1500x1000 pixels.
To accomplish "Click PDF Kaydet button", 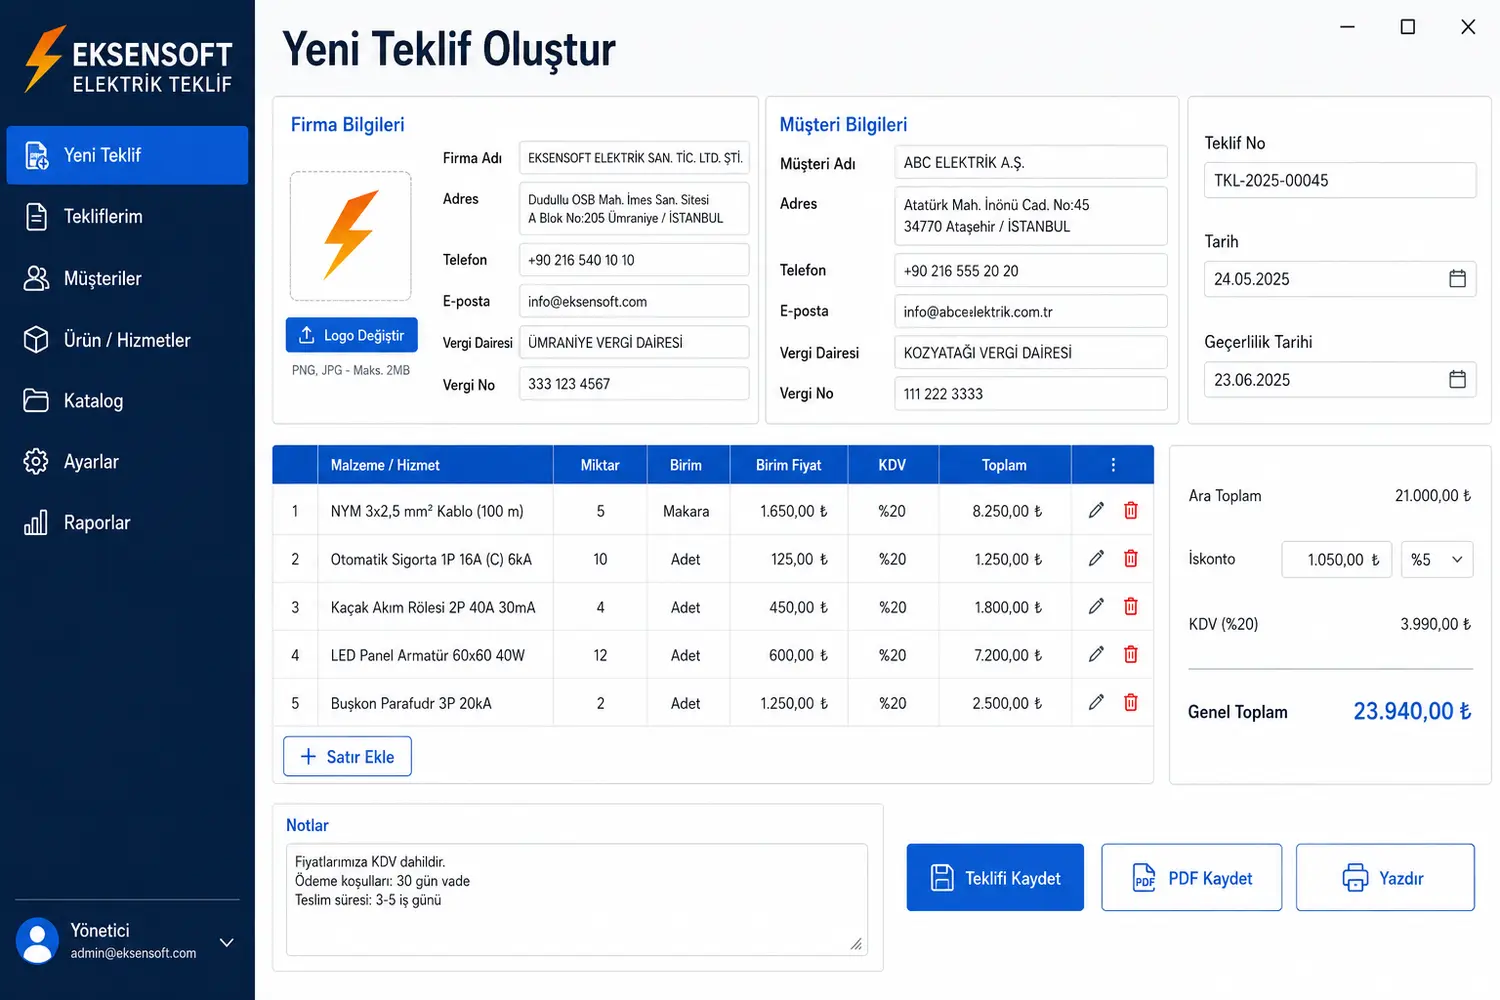I will [x=1192, y=878].
